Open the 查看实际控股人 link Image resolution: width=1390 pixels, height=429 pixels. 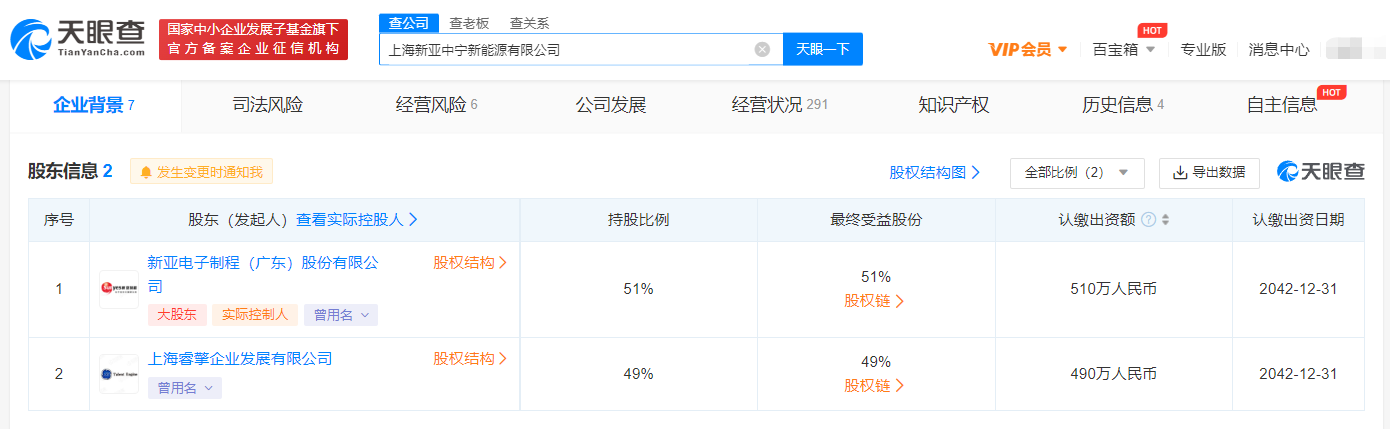pos(357,220)
